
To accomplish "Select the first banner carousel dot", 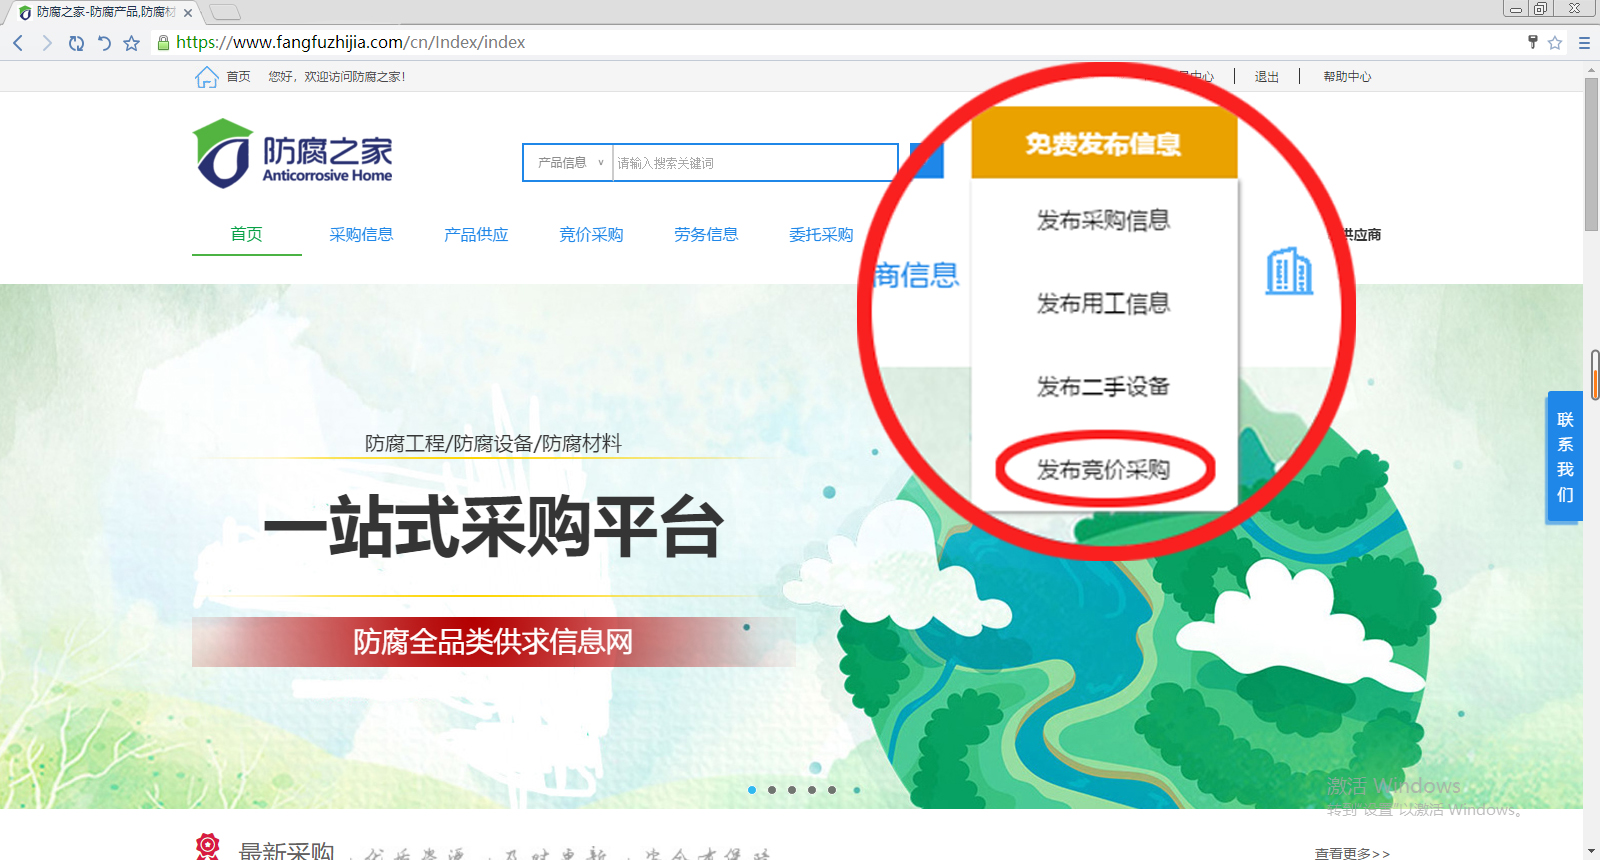I will (752, 790).
